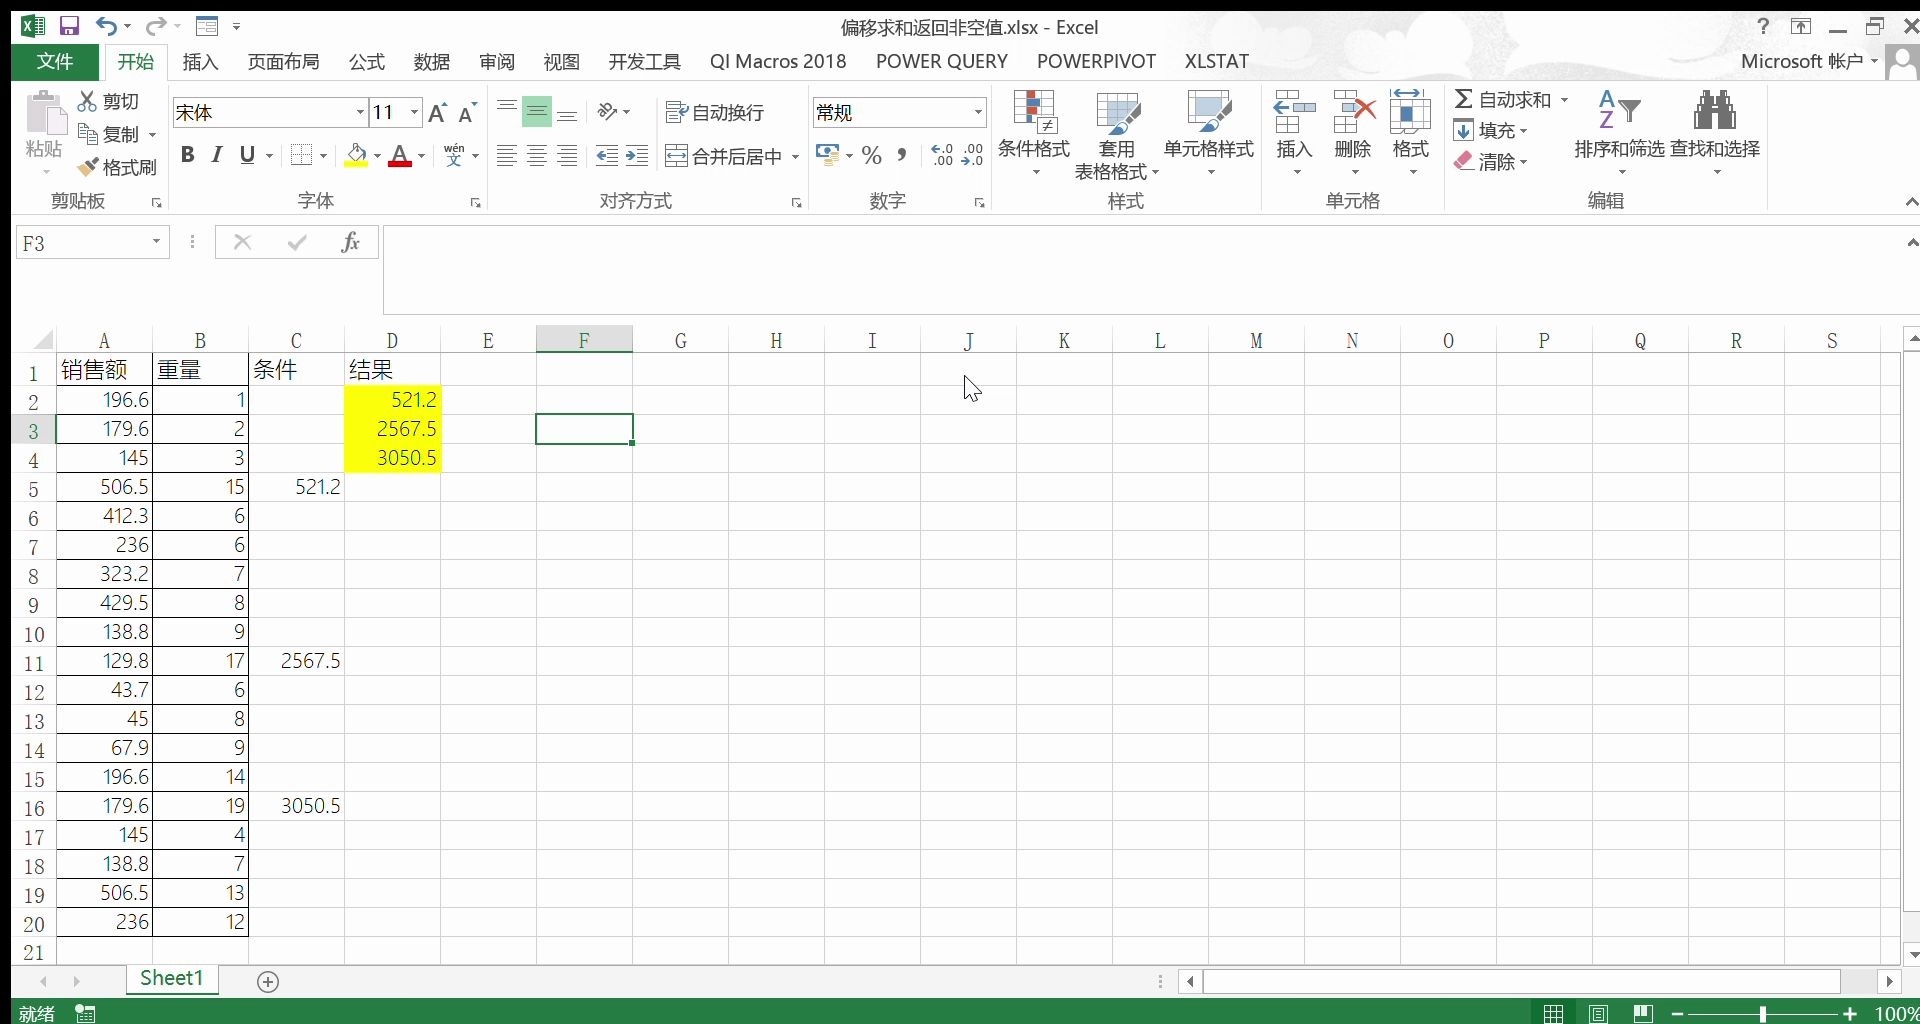Switch to the XLSTAT tab
The height and width of the screenshot is (1024, 1920).
point(1217,62)
